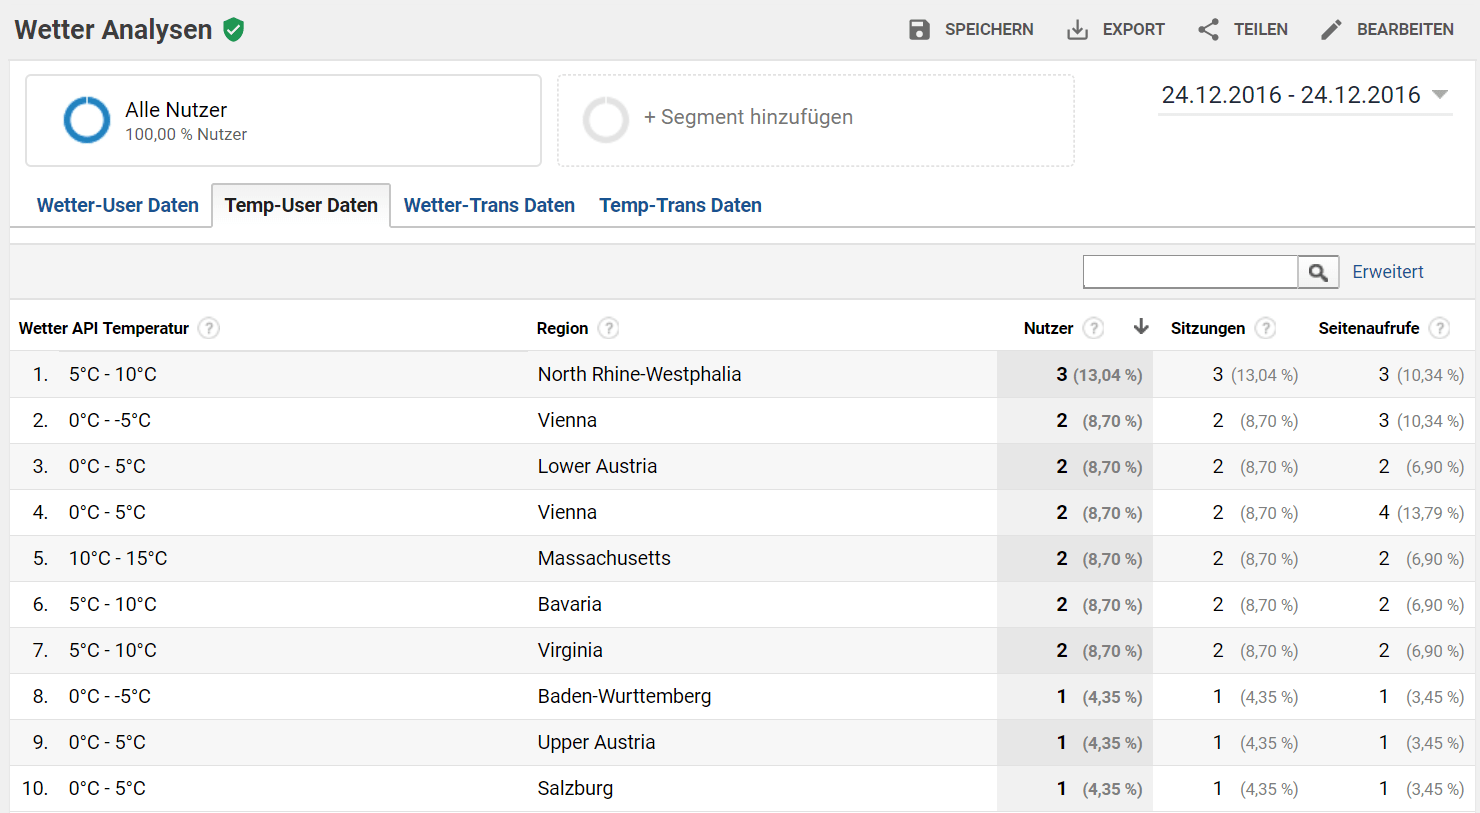This screenshot has width=1480, height=813.
Task: Click the Bearbeiten pencil icon
Action: point(1330,30)
